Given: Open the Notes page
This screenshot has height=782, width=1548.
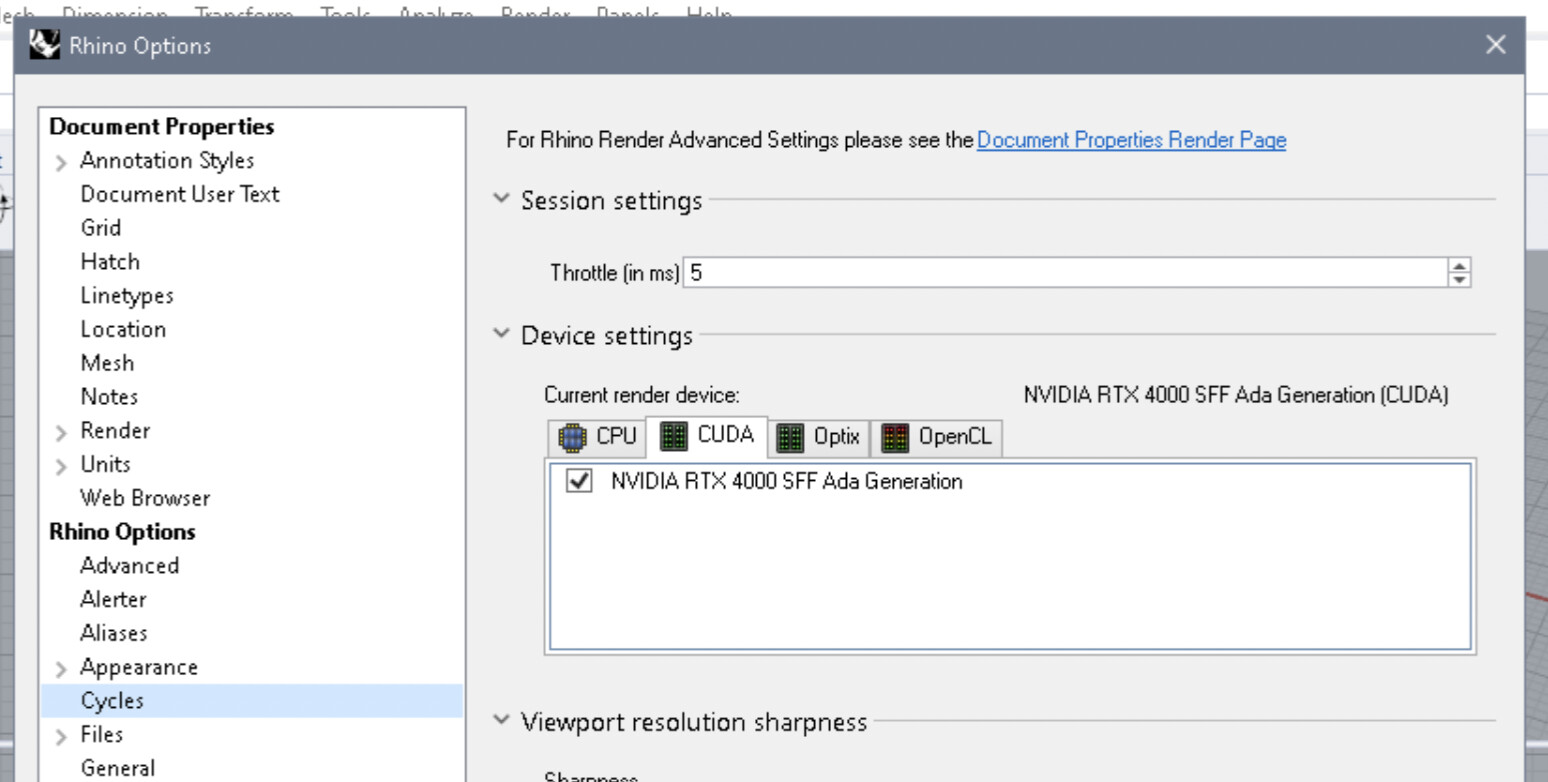Looking at the screenshot, I should point(109,397).
